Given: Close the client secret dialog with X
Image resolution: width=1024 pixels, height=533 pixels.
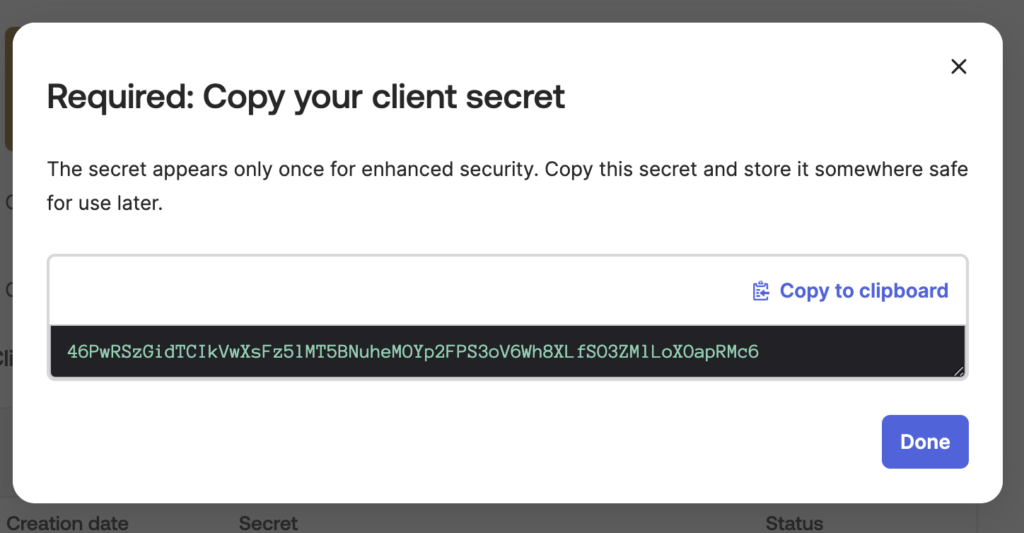Looking at the screenshot, I should (x=958, y=67).
